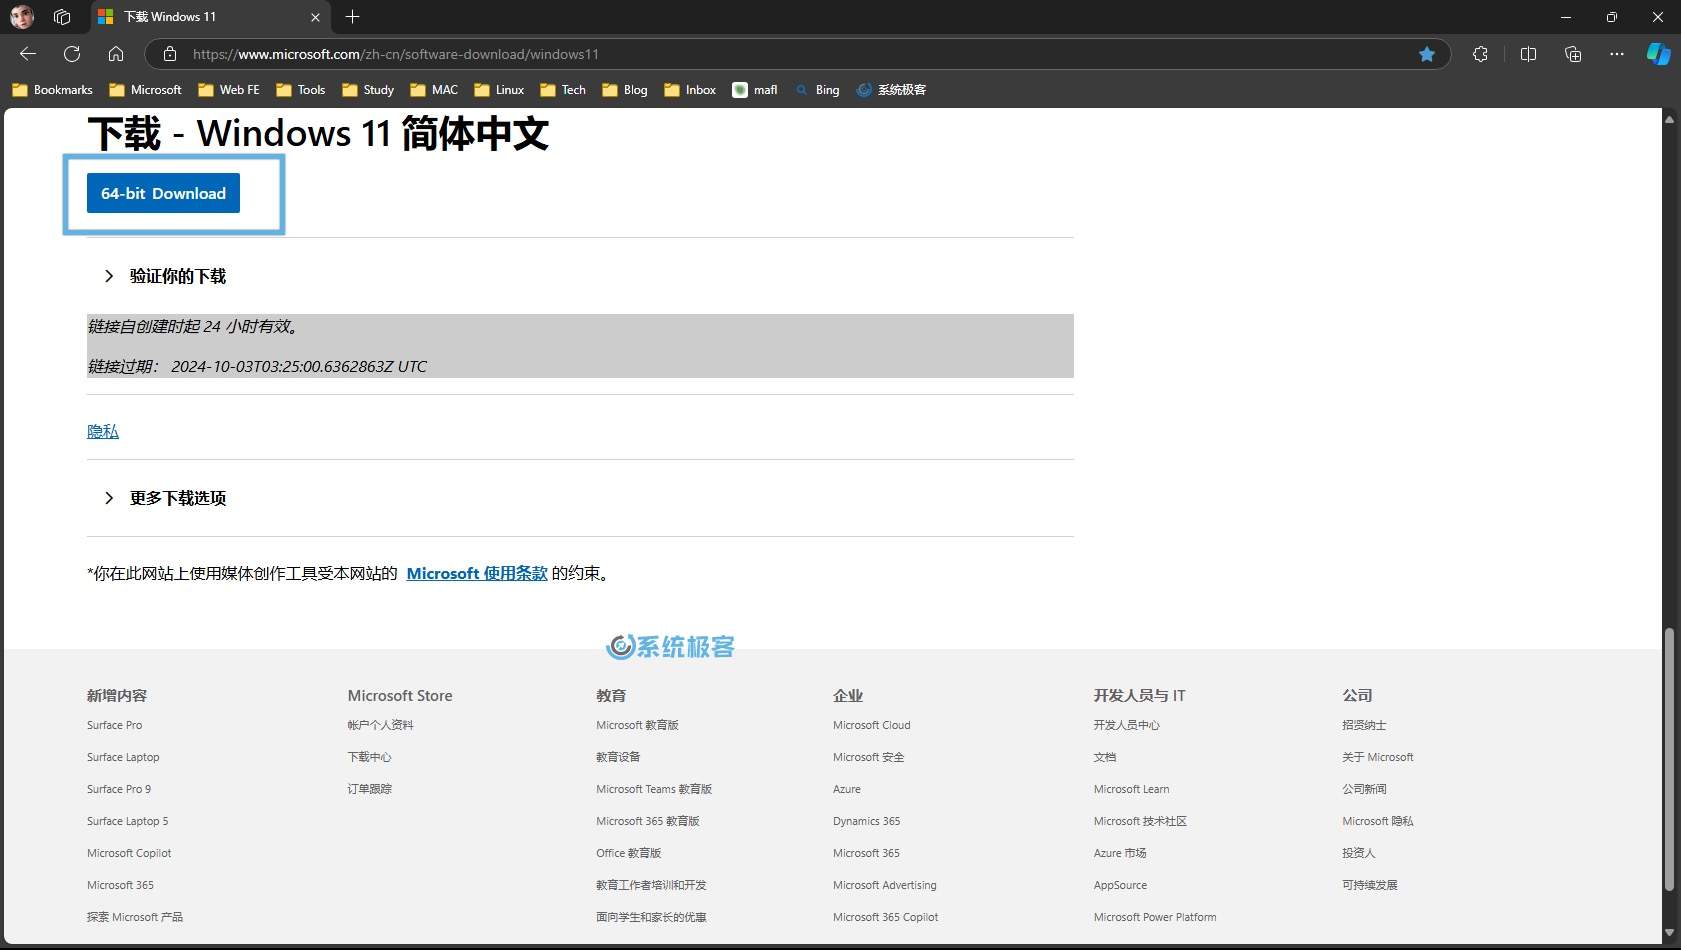Open the tab actions workspace icon
The width and height of the screenshot is (1681, 950).
coord(62,17)
